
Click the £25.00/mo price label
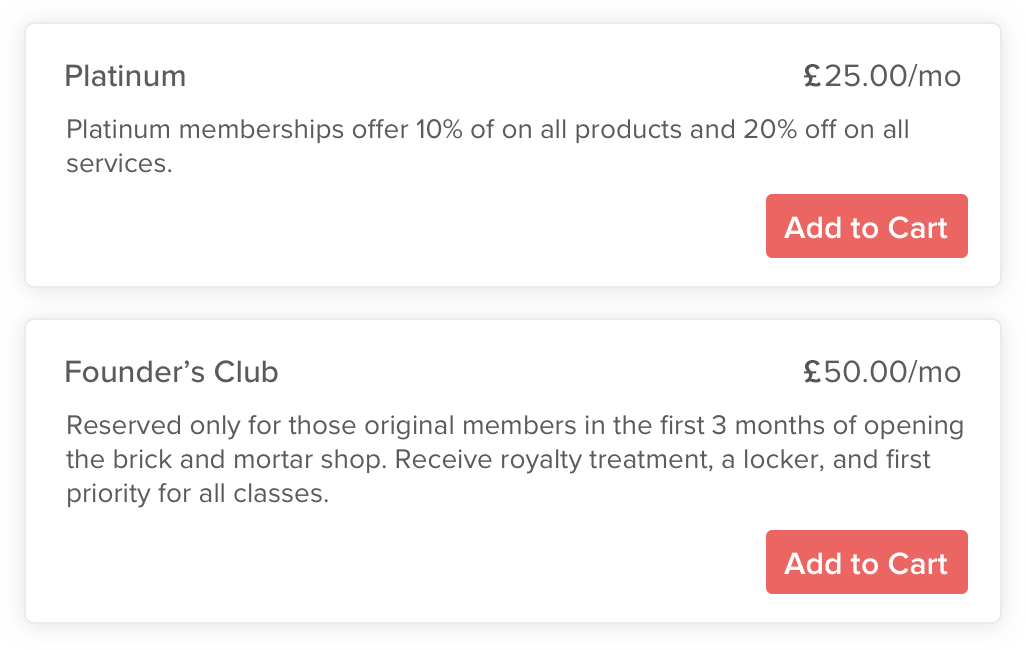click(883, 75)
